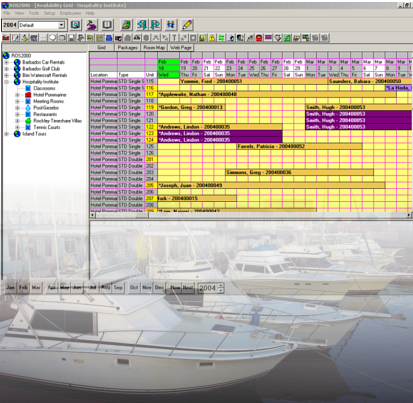Click the red gift box icon in the small toolbar
The height and width of the screenshot is (403, 413).
click(6, 38)
